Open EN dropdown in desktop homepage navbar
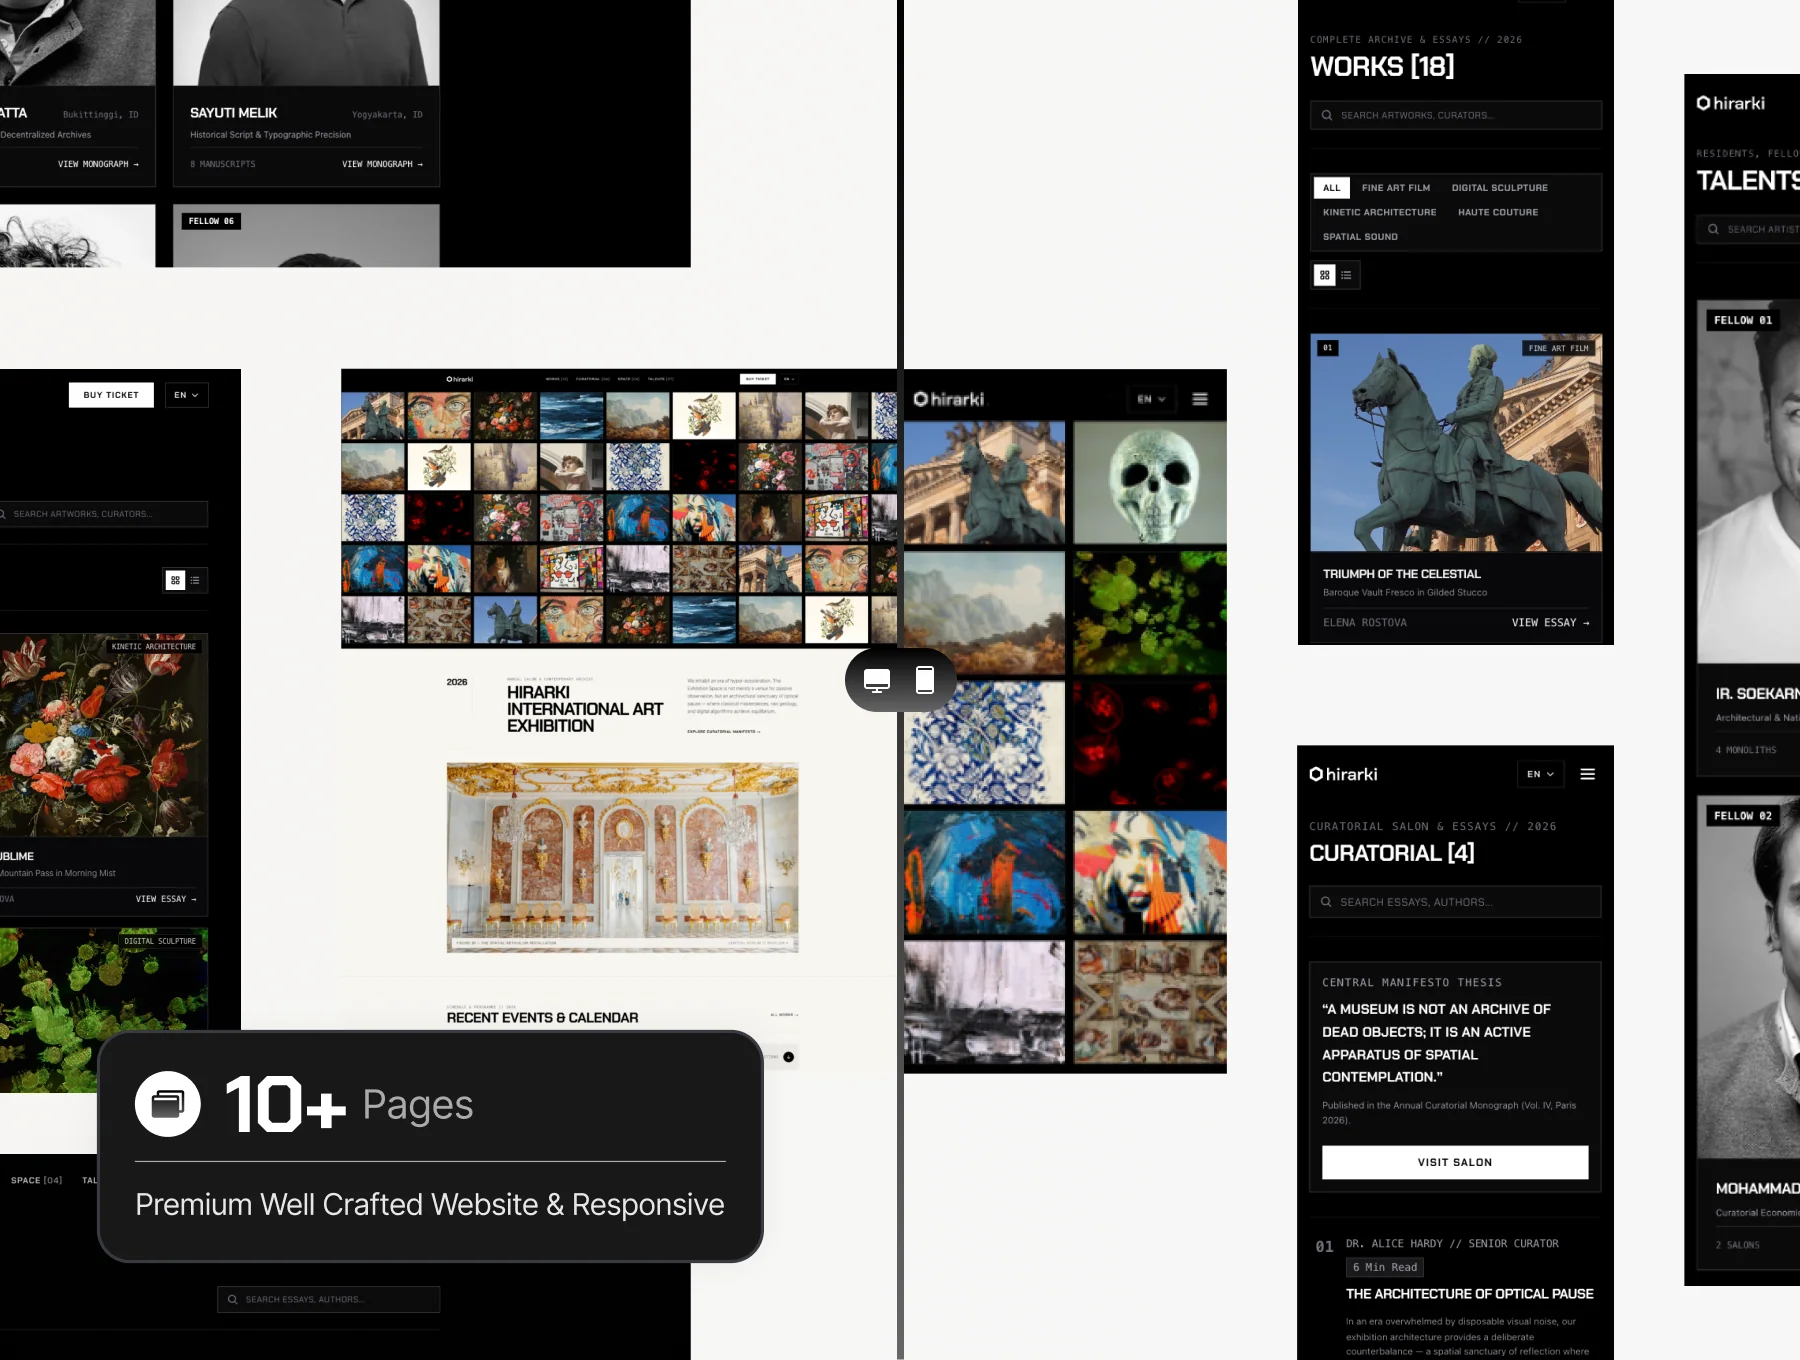This screenshot has height=1360, width=1800. pos(788,379)
